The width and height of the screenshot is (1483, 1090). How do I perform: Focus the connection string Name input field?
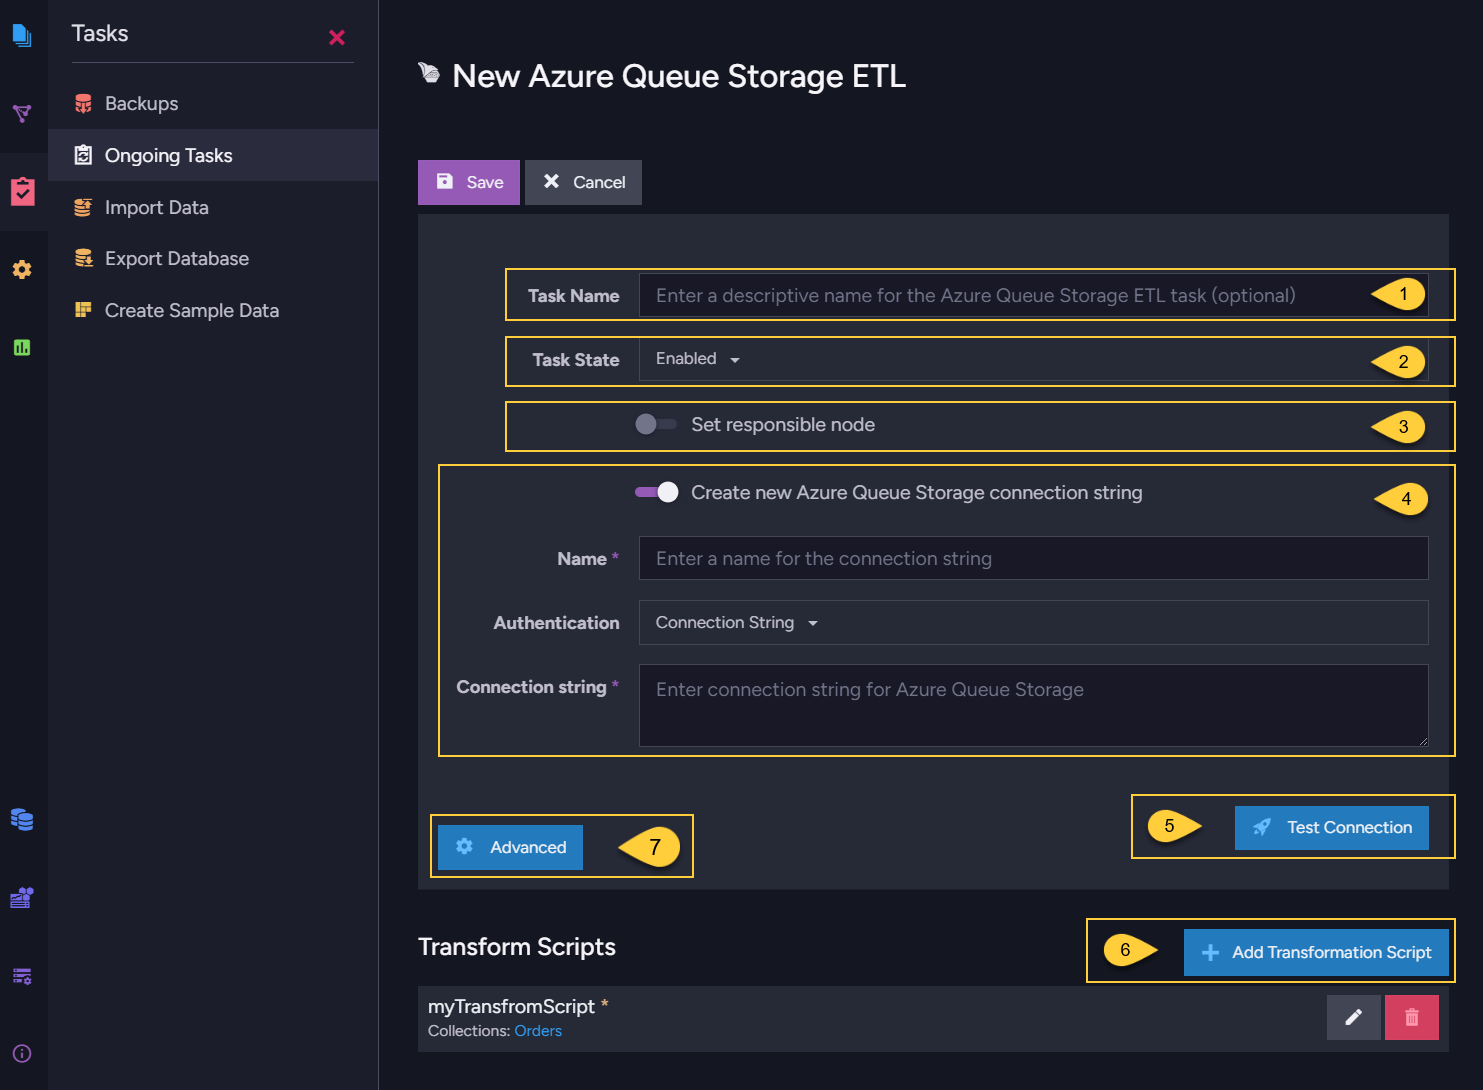tap(1033, 558)
